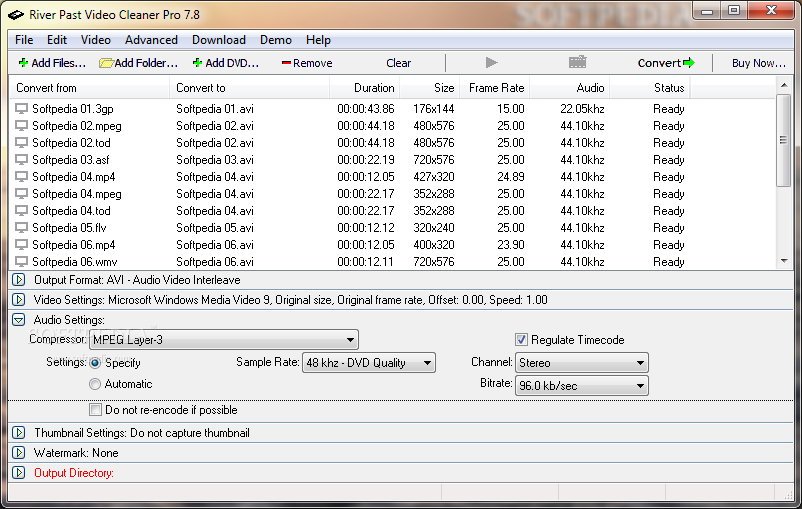Open the Bitrate 96.0 kb/sec dropdown

(582, 386)
